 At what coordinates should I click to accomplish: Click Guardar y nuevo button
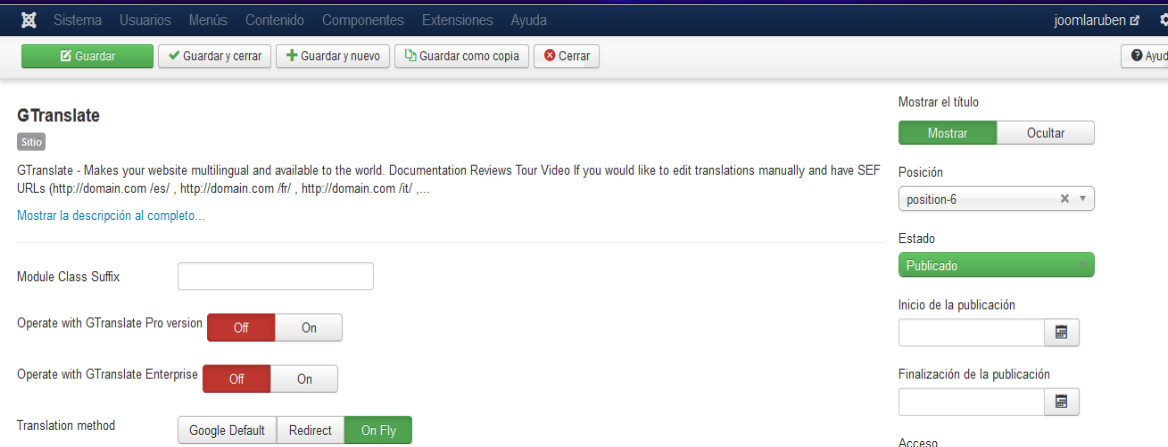[332, 56]
